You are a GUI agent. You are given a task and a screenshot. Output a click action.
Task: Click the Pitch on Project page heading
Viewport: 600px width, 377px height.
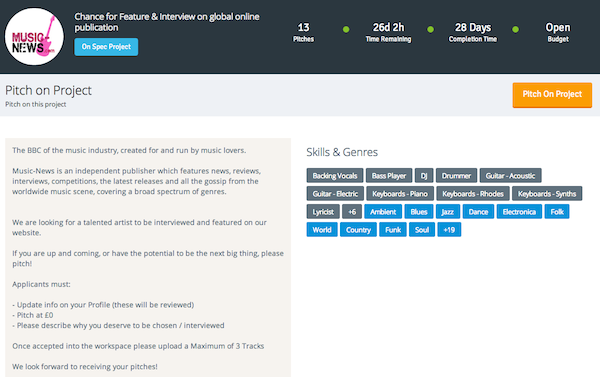click(x=48, y=90)
